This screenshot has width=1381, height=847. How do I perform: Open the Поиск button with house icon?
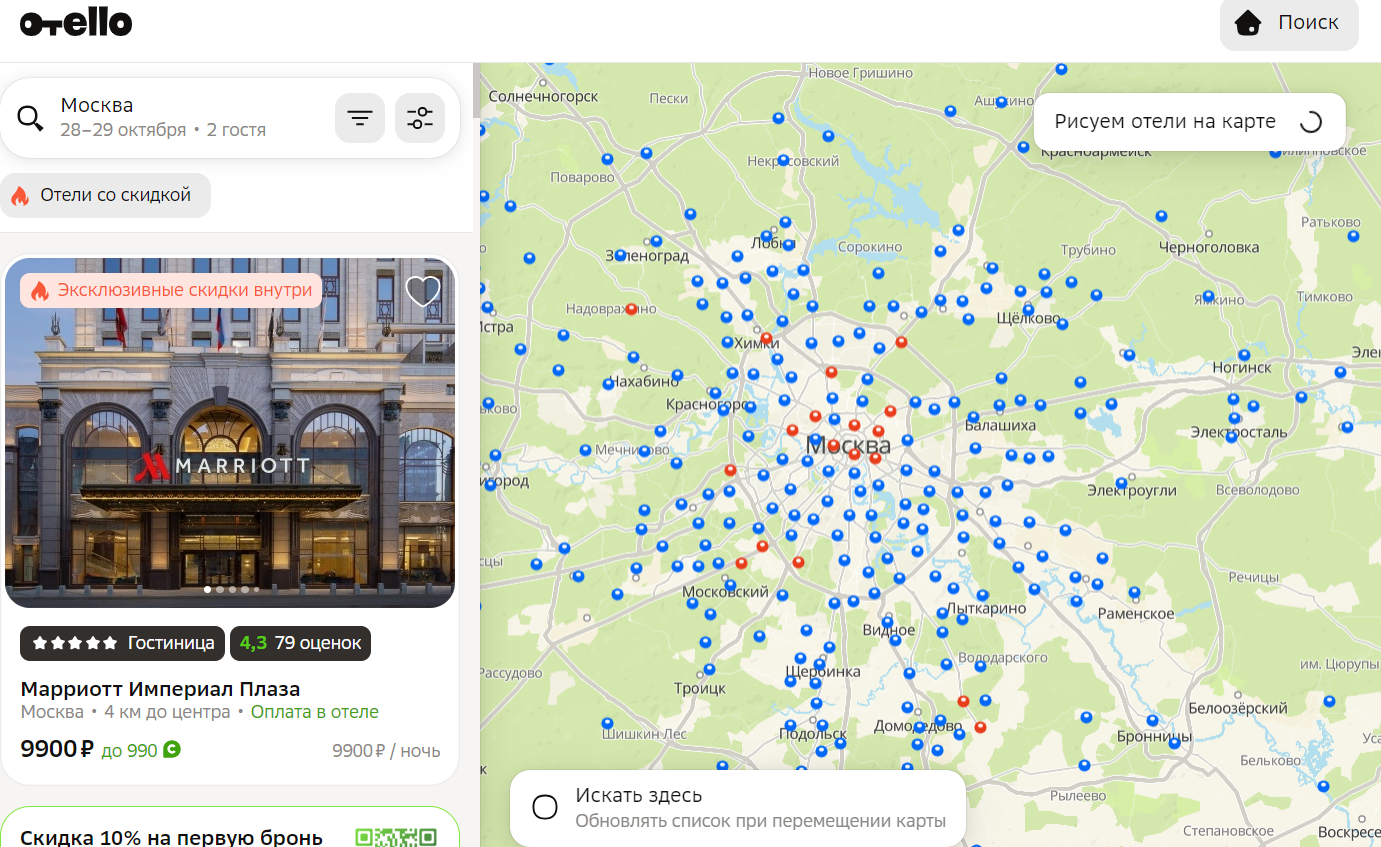click(1289, 23)
